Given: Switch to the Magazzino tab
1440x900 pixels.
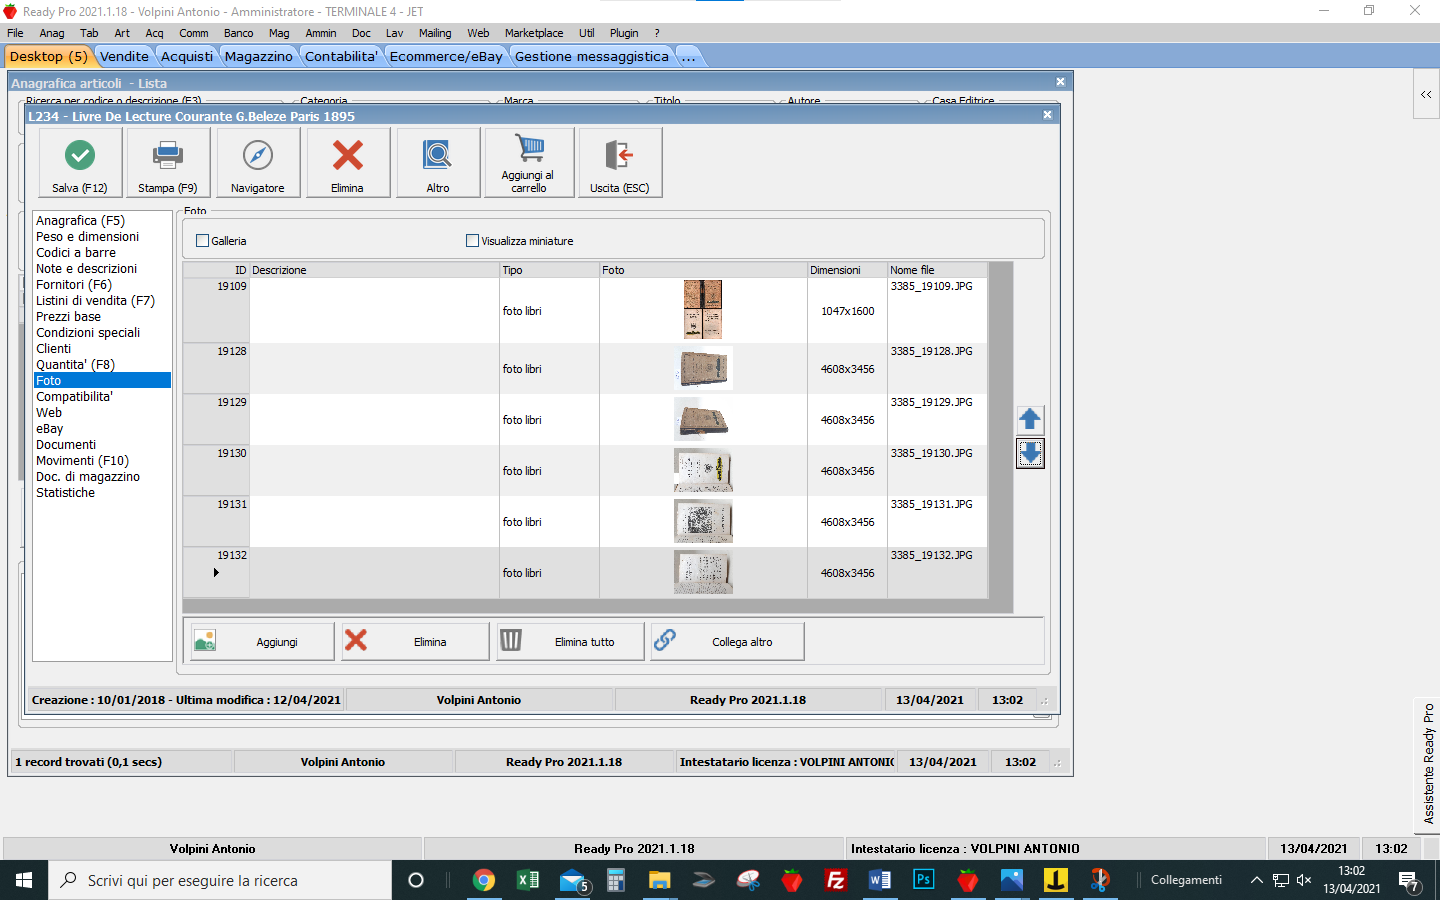Looking at the screenshot, I should click(259, 56).
